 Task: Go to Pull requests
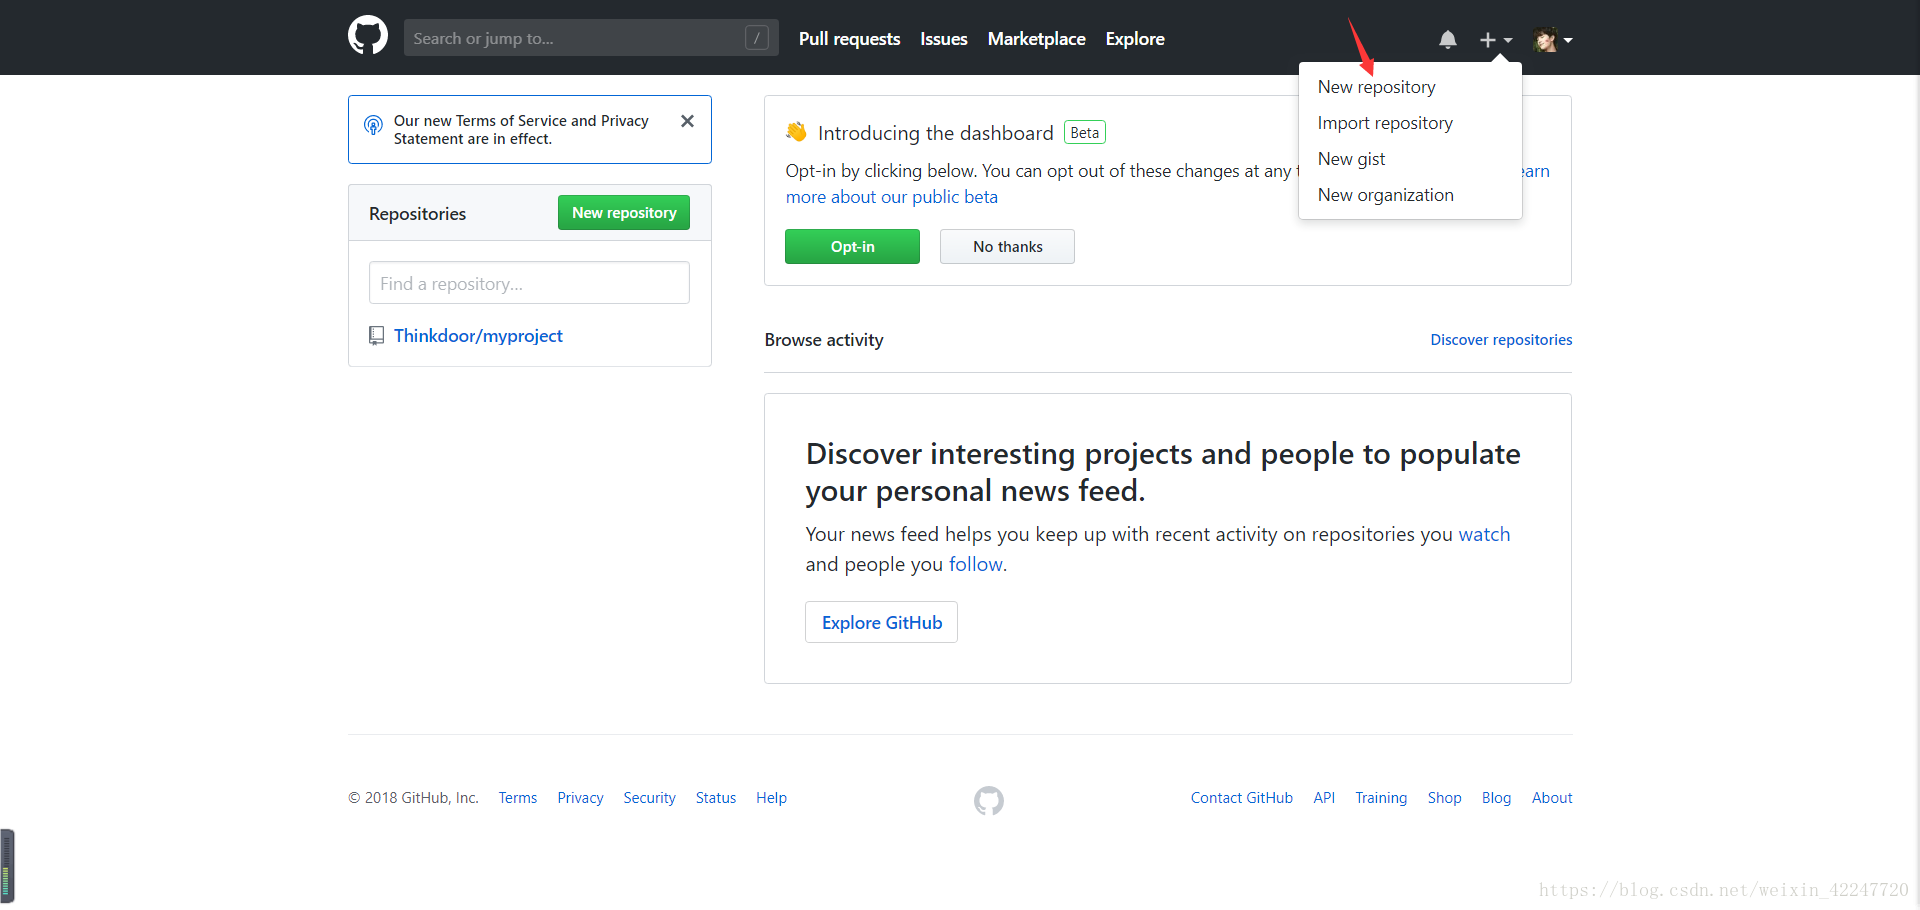(x=849, y=39)
